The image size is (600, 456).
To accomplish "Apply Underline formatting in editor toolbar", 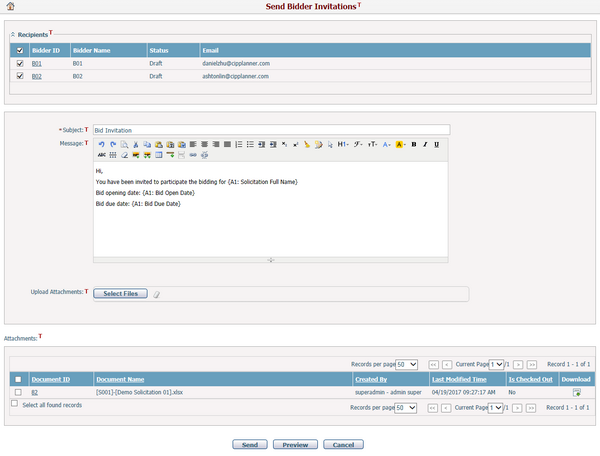I will pos(437,144).
